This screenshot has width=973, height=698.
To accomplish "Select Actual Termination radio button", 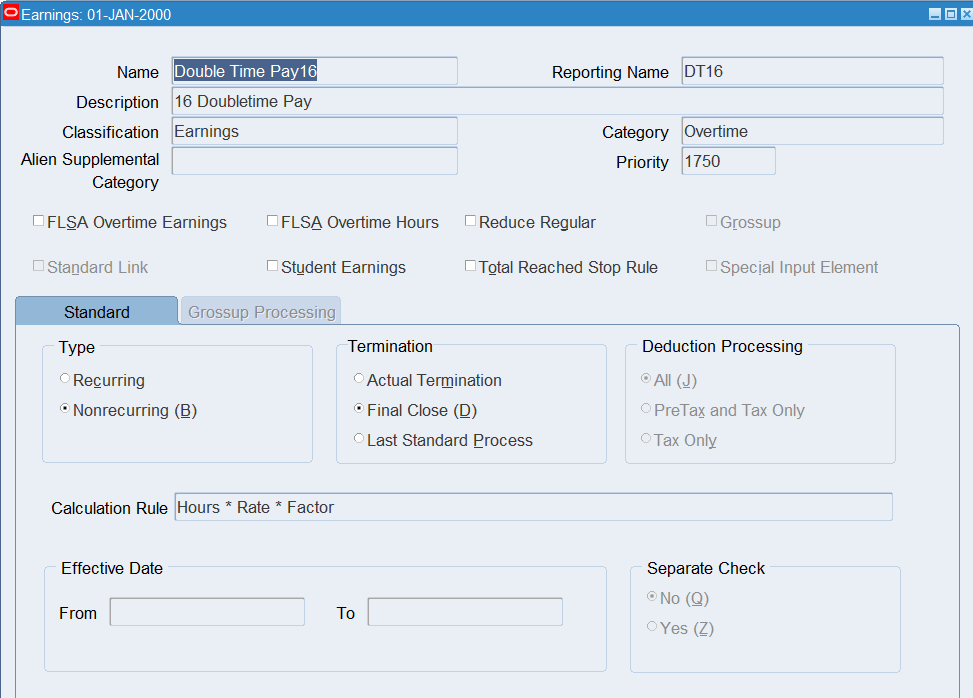I will [360, 379].
